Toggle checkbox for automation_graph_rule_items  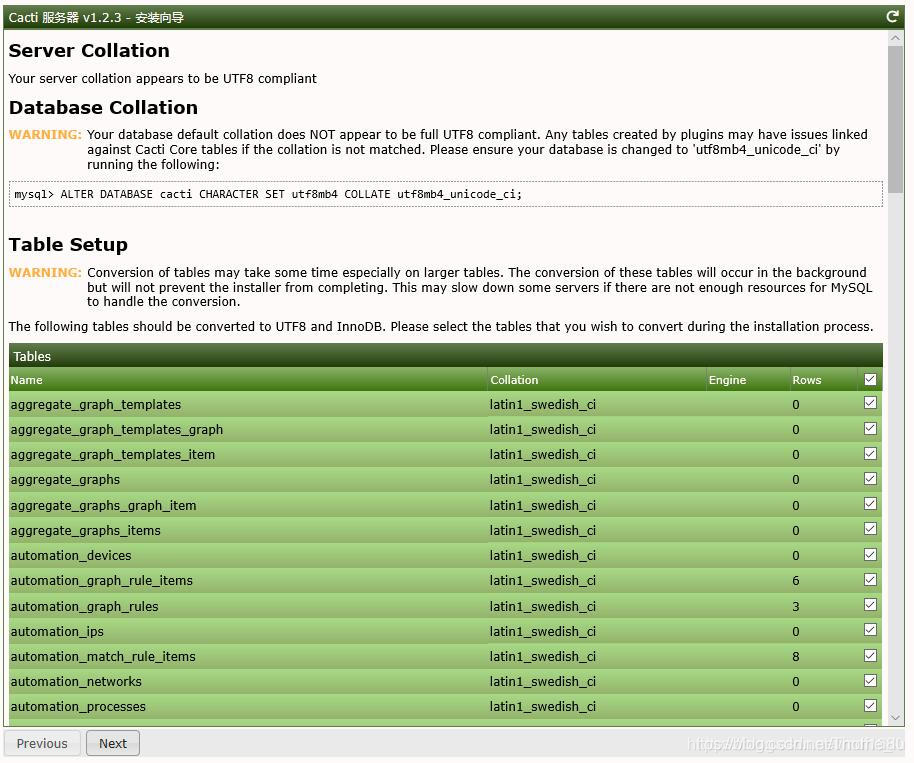point(870,579)
